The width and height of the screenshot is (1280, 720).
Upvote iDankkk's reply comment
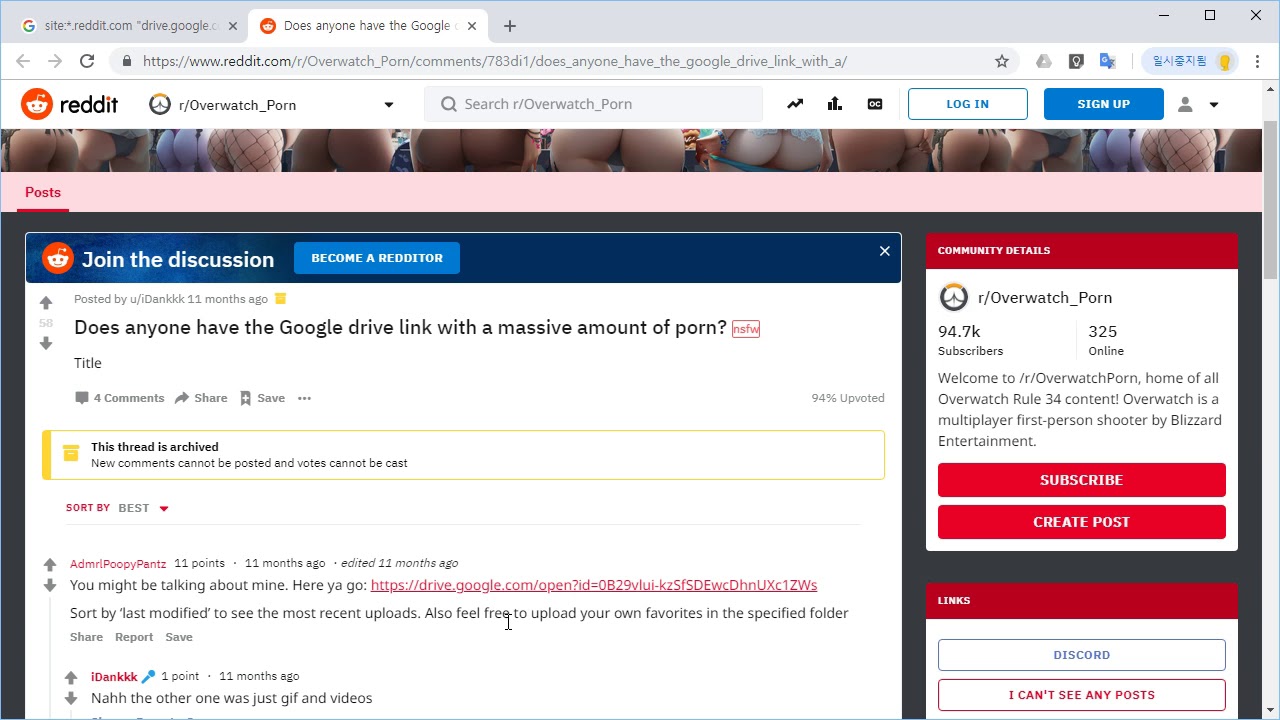click(71, 678)
